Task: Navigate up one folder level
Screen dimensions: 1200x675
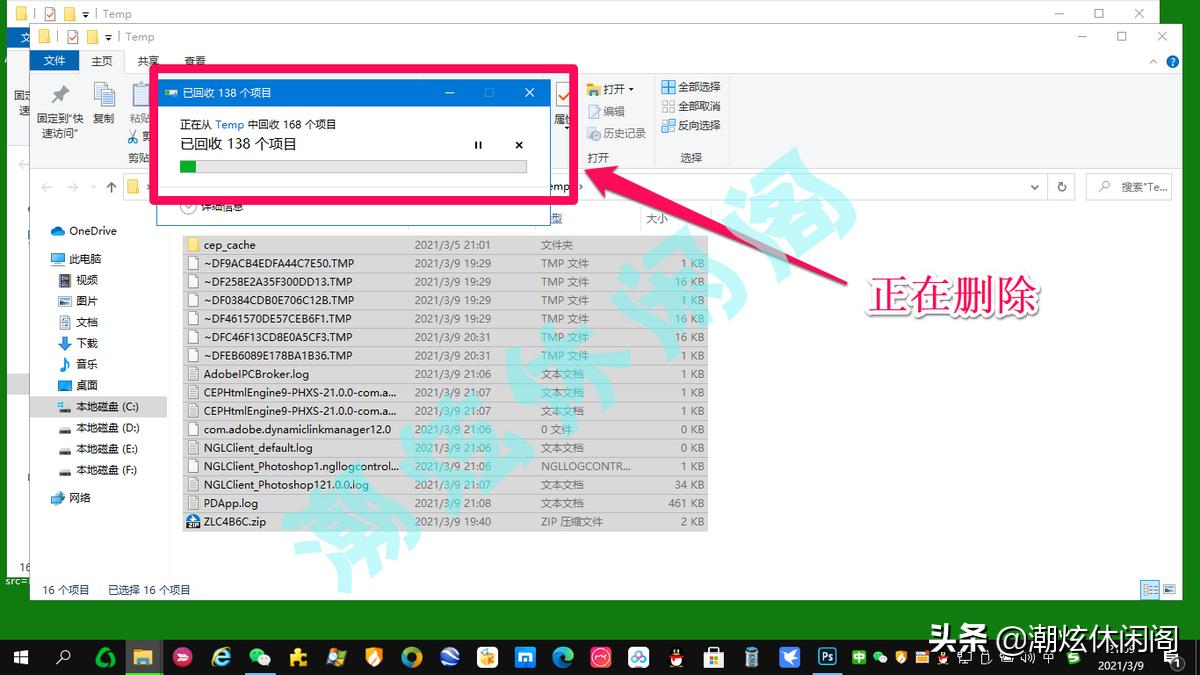Action: [110, 186]
